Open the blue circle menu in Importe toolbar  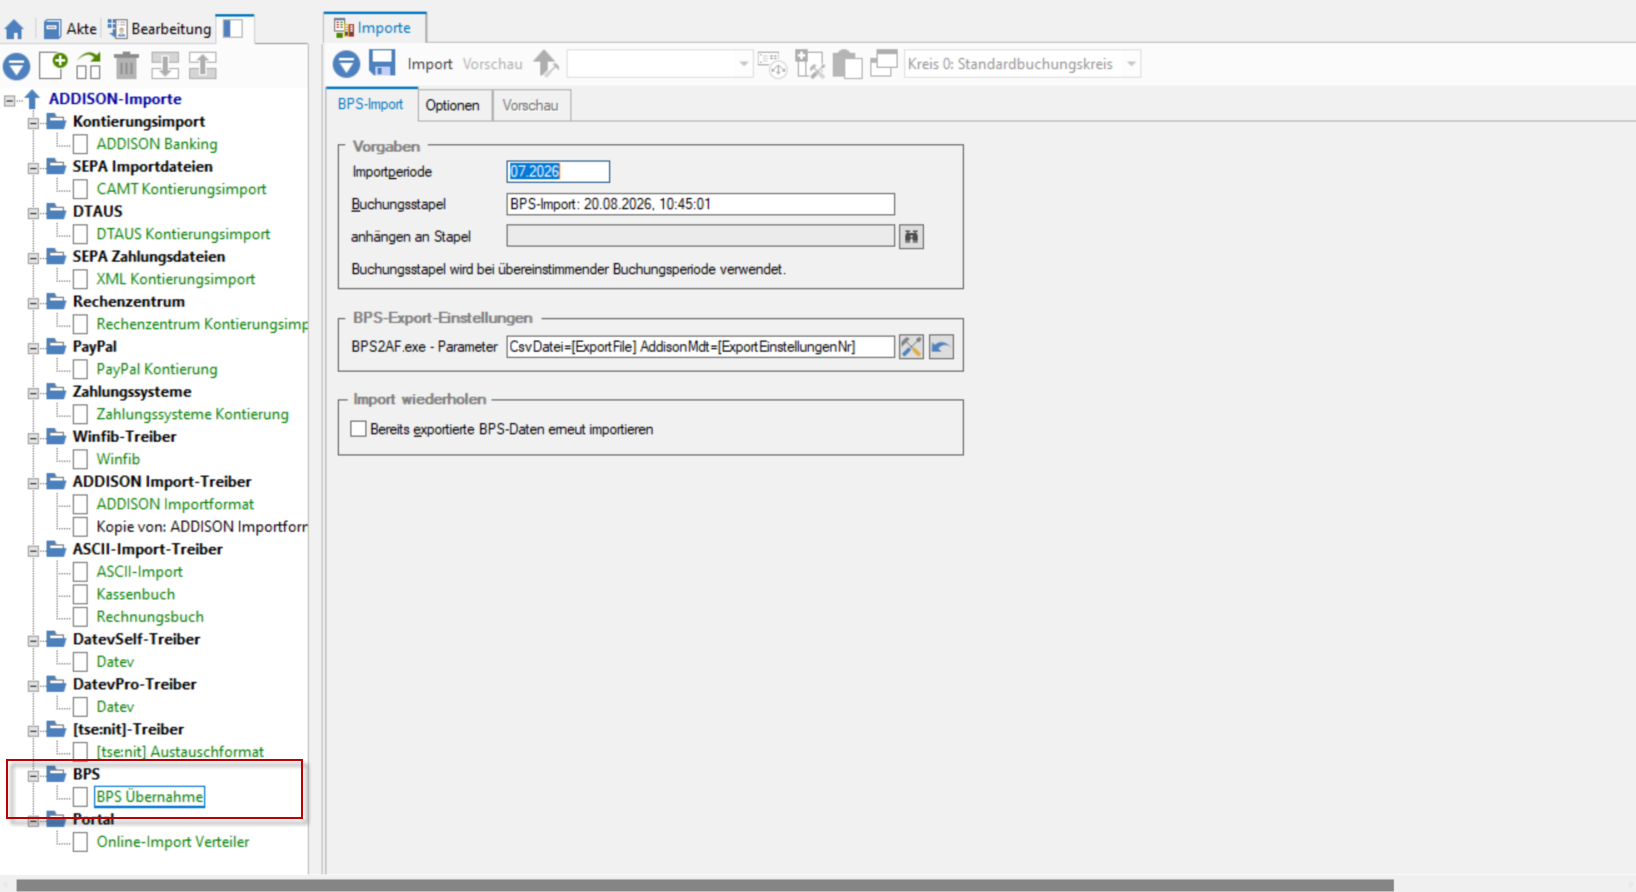[346, 65]
